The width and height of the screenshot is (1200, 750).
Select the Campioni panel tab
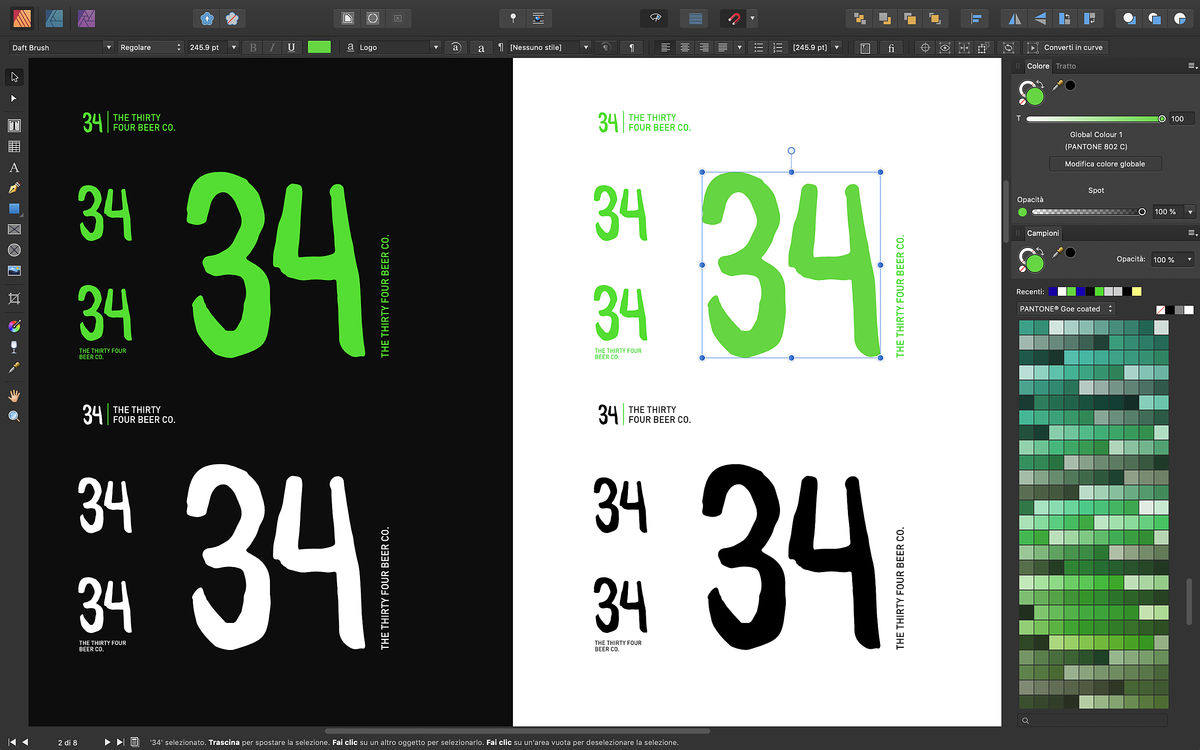coord(1043,233)
